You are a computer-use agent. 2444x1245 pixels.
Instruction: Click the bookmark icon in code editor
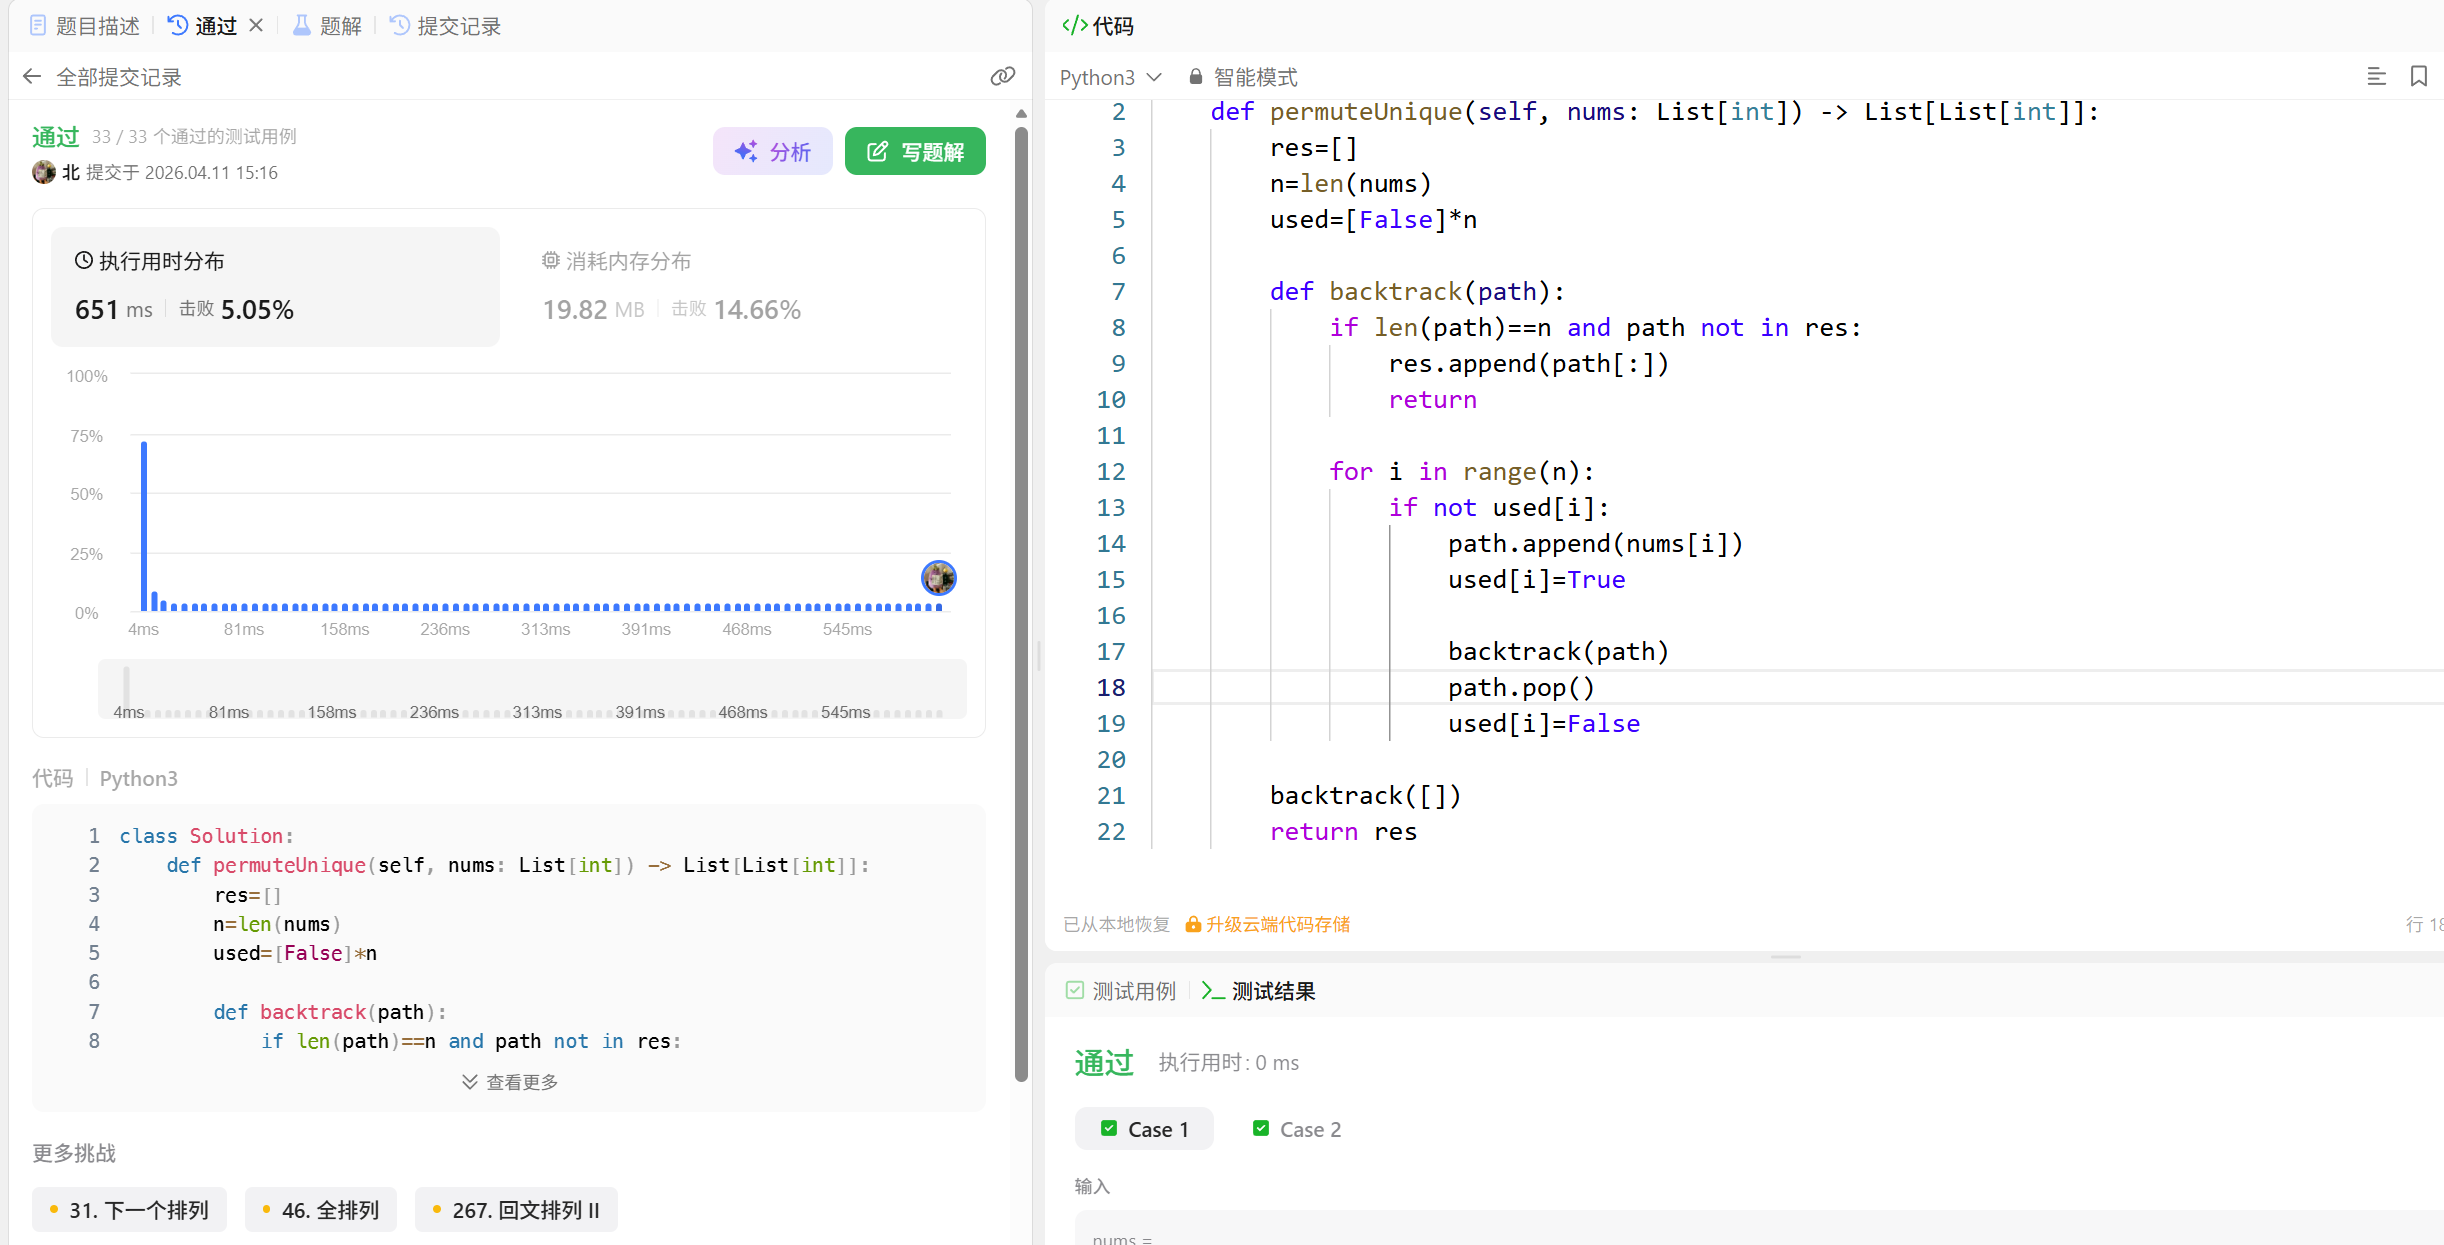[2418, 77]
